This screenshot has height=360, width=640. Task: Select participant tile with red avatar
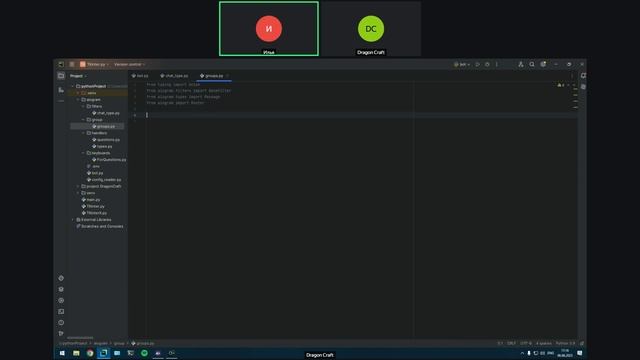click(x=269, y=29)
